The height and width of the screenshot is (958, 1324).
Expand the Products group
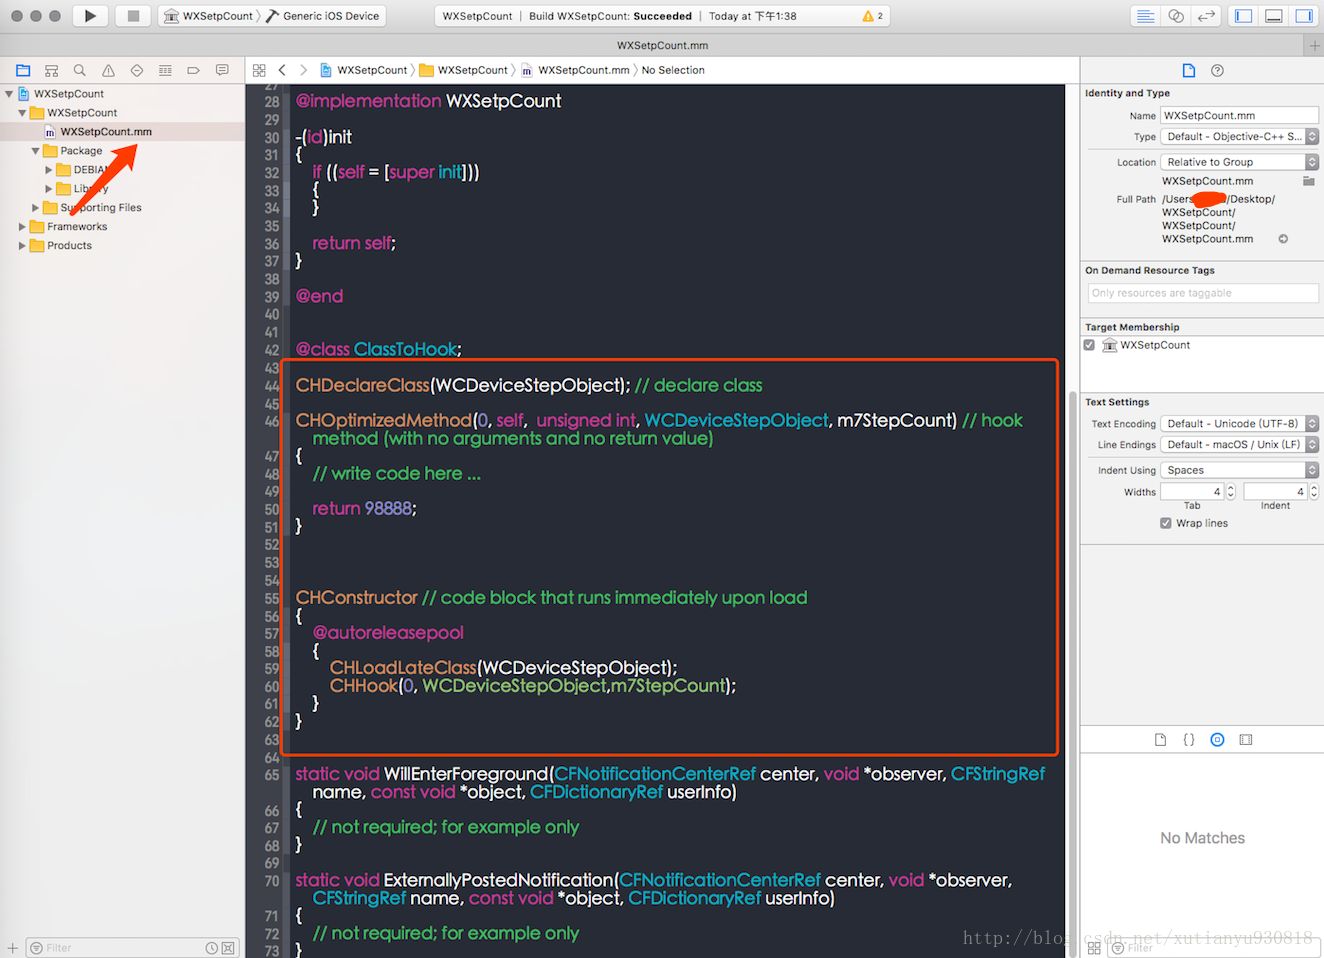tap(22, 246)
